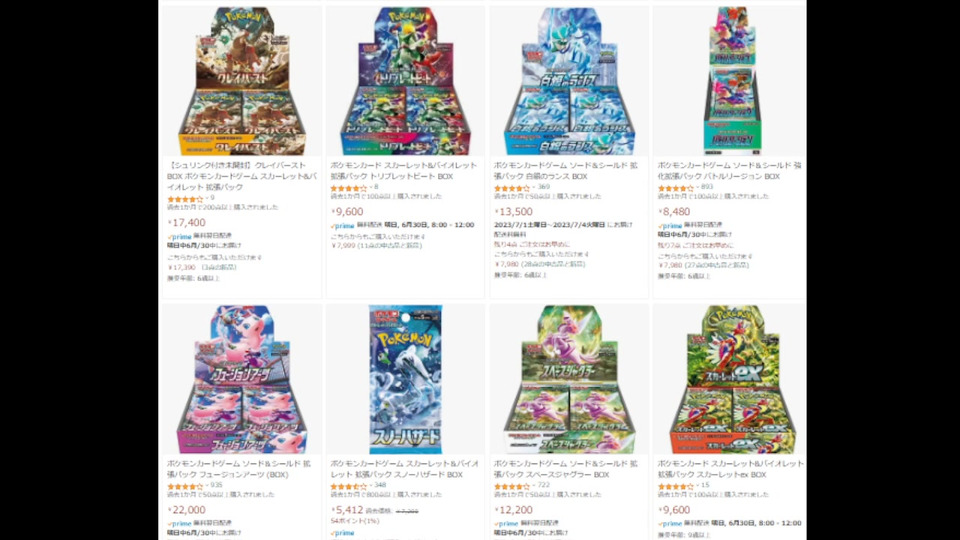Image resolution: width=960 pixels, height=540 pixels.
Task: Click the star rating of the 白銀のランス listing
Action: (x=512, y=188)
